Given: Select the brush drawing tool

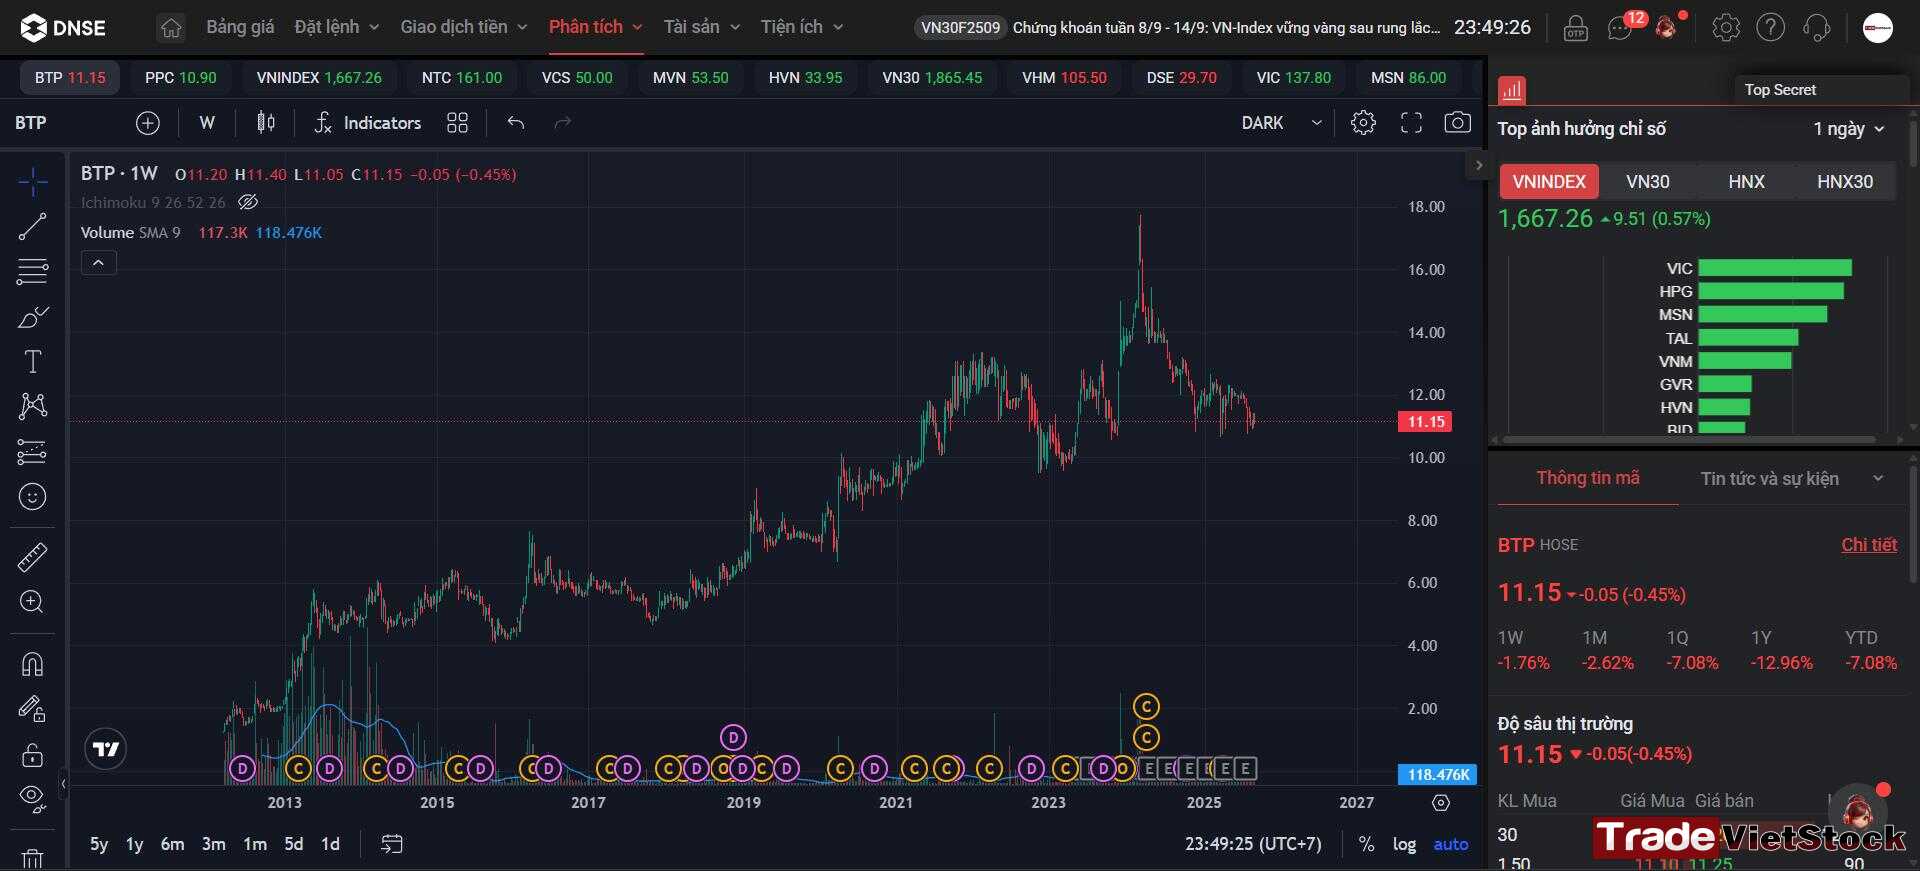Looking at the screenshot, I should (x=32, y=317).
